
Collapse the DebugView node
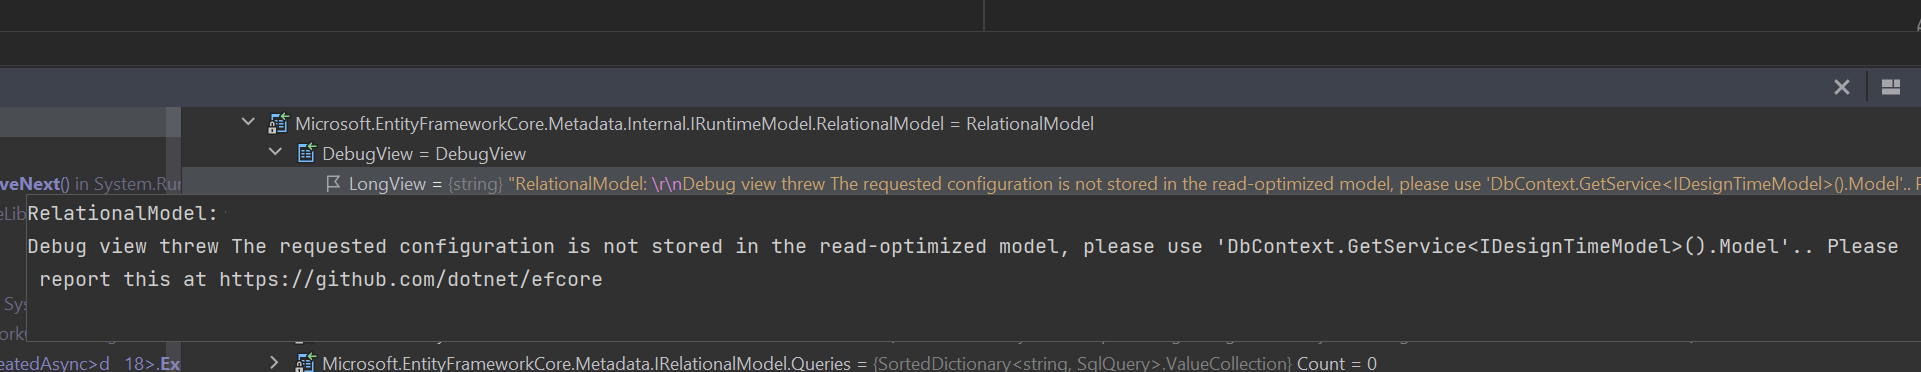click(x=275, y=153)
